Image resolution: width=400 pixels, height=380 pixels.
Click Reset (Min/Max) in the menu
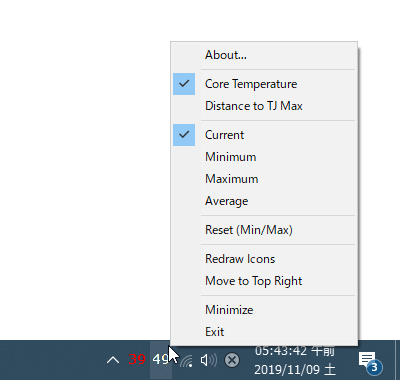[x=264, y=230]
